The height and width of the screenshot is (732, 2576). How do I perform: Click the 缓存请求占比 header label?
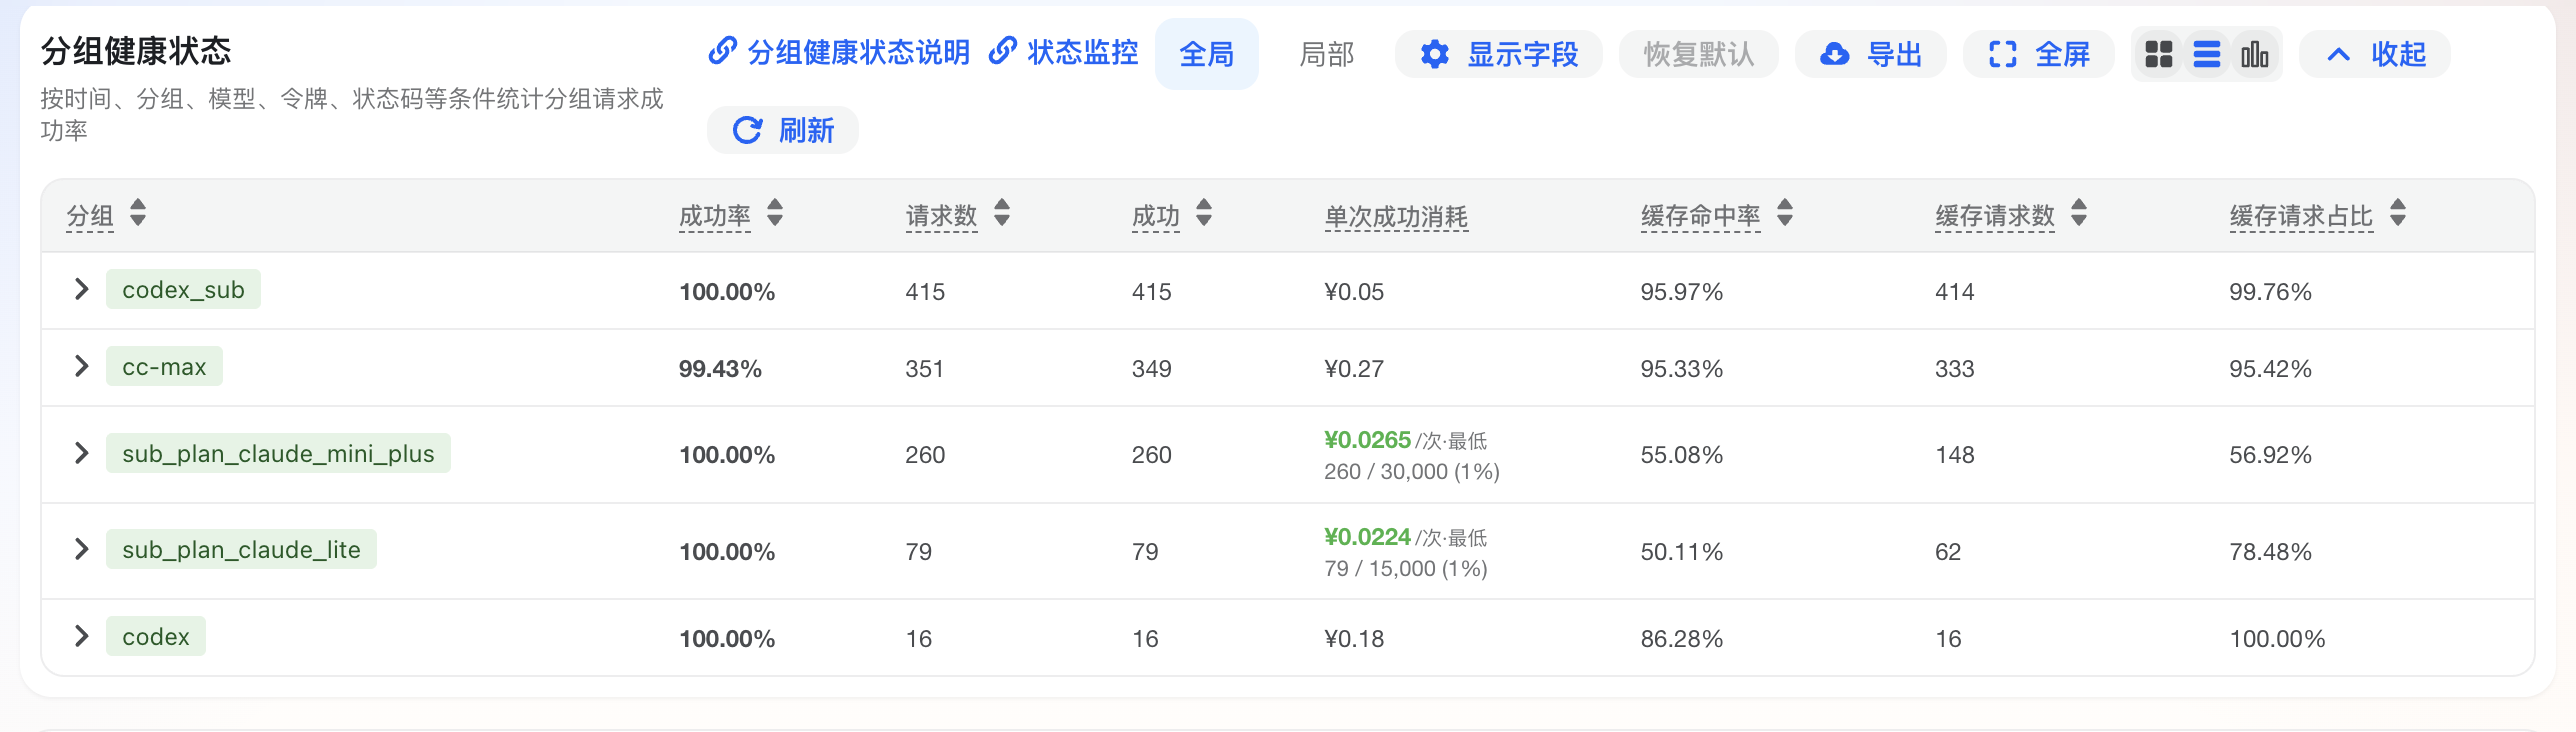[2301, 216]
